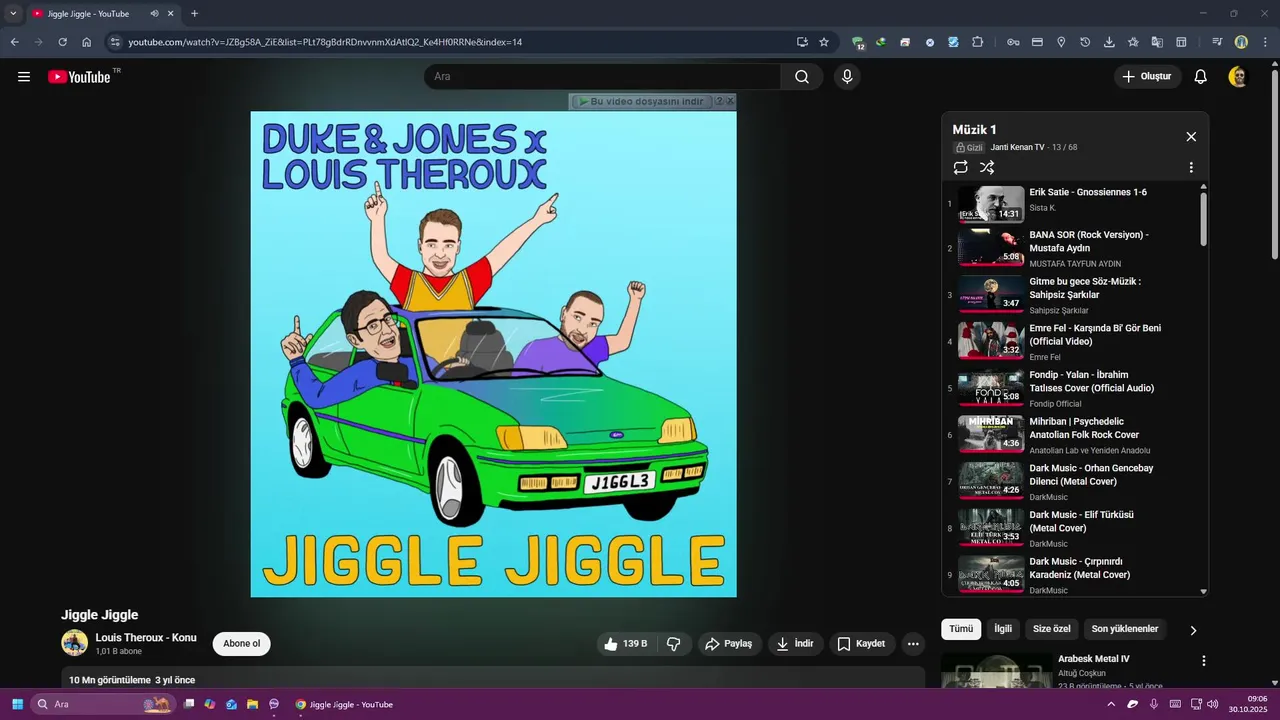
Task: Dislike the video with thumbs-down
Action: pyautogui.click(x=674, y=644)
